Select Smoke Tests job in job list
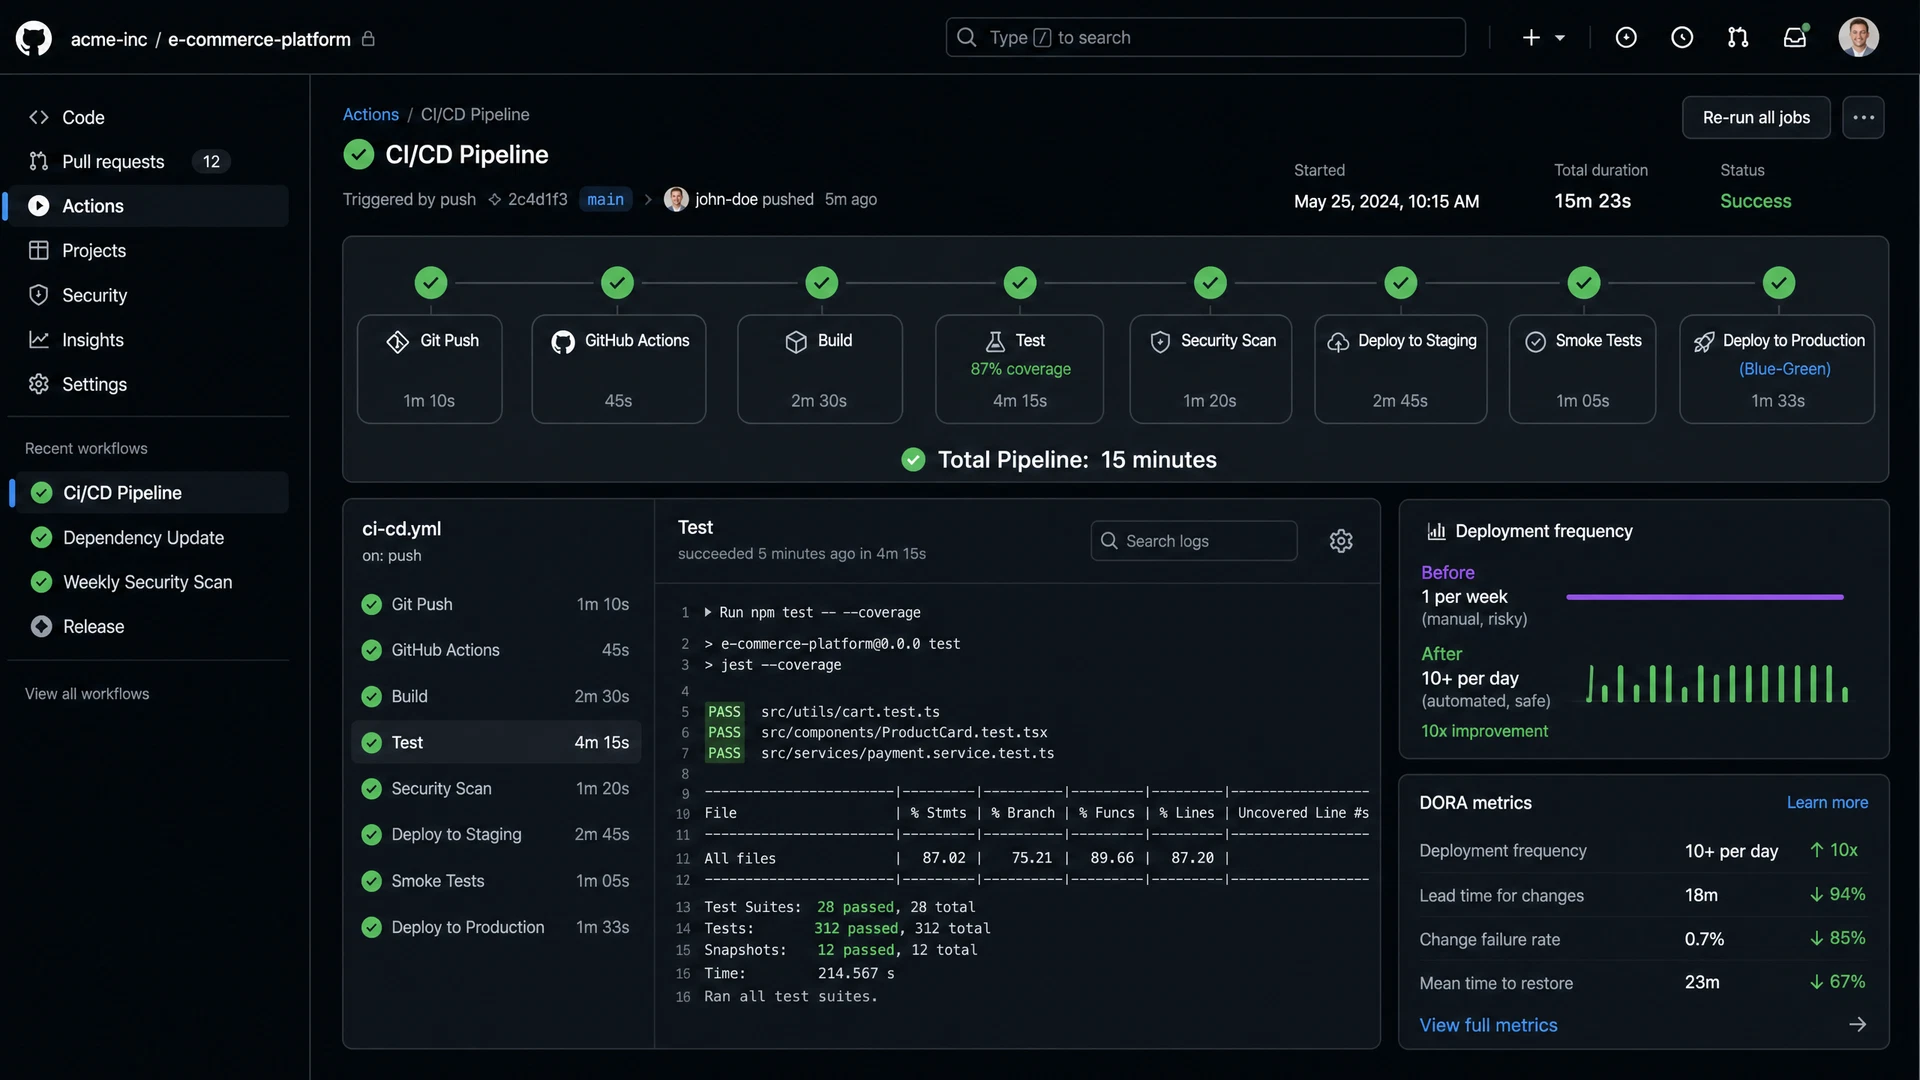This screenshot has width=1920, height=1080. pyautogui.click(x=496, y=881)
